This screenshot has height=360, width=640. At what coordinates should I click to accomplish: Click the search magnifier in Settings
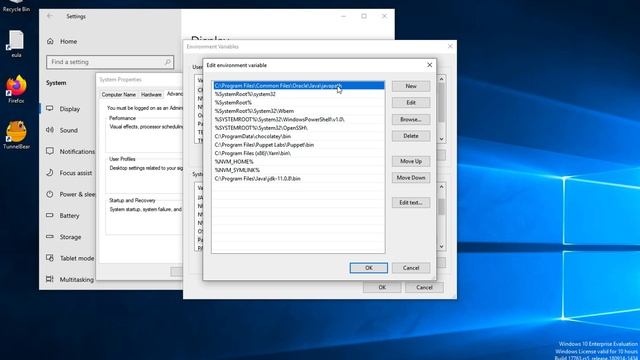pos(167,62)
